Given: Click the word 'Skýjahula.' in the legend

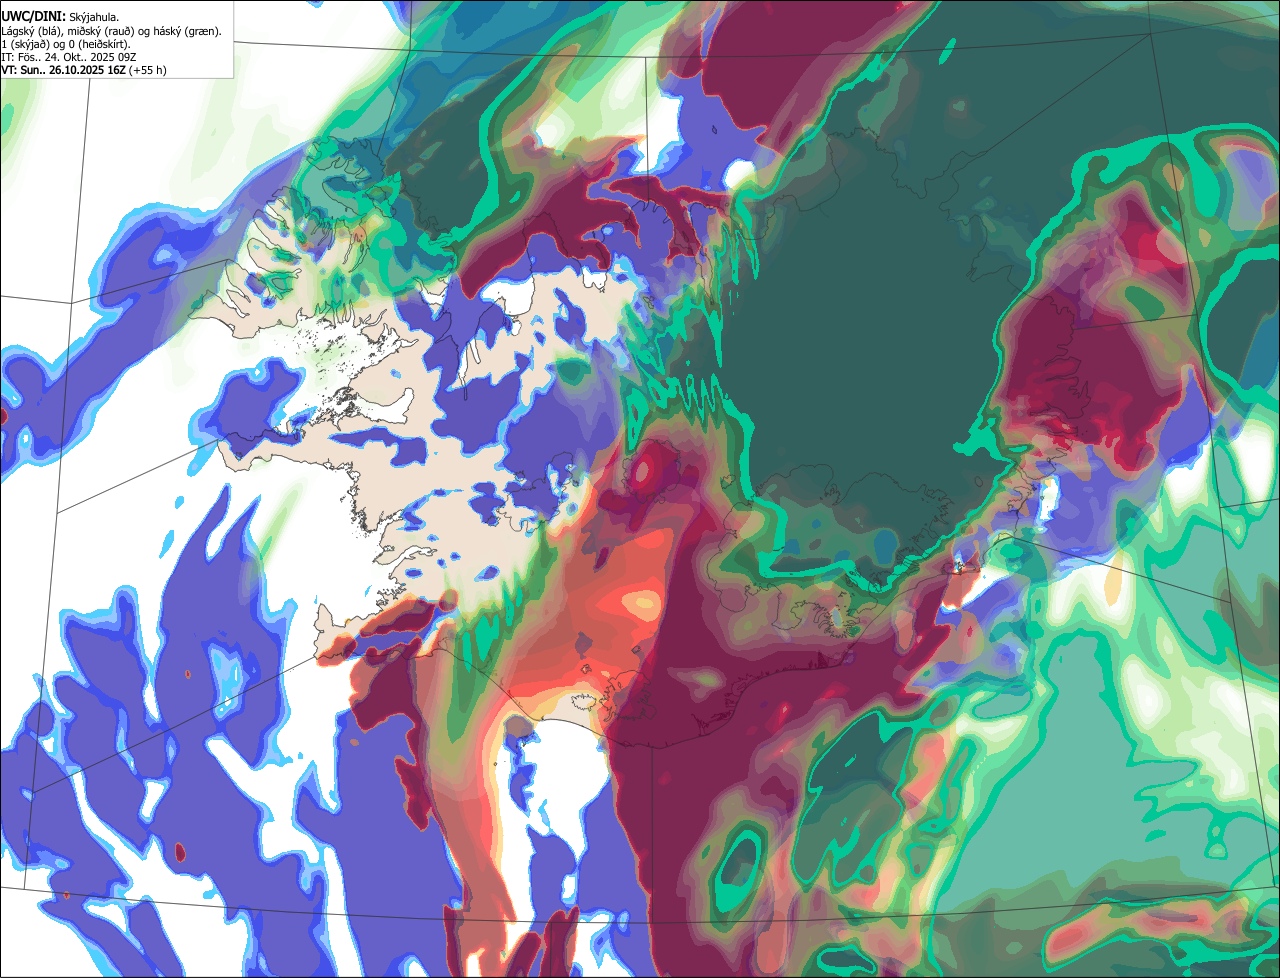Looking at the screenshot, I should coord(94,18).
